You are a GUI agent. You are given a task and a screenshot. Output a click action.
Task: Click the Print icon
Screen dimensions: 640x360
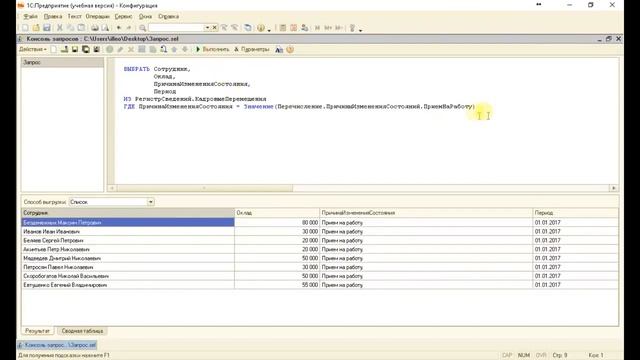click(95, 28)
